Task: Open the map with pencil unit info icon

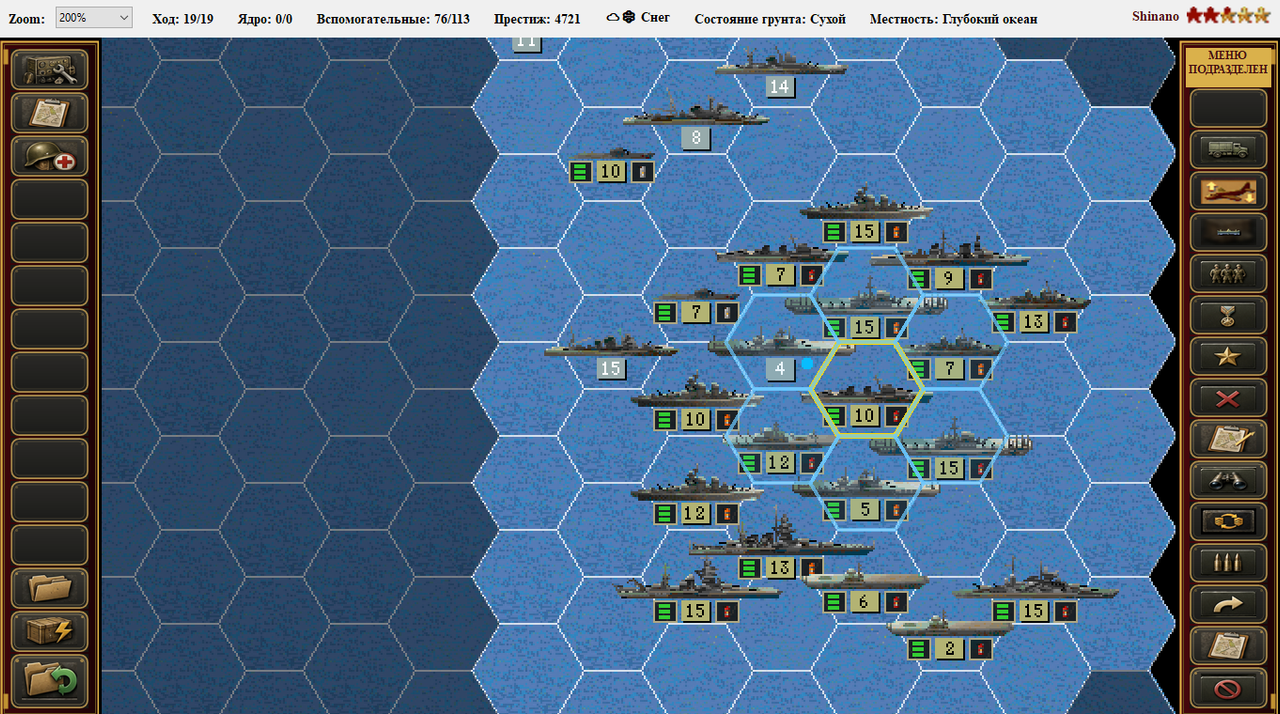Action: [x=1228, y=439]
